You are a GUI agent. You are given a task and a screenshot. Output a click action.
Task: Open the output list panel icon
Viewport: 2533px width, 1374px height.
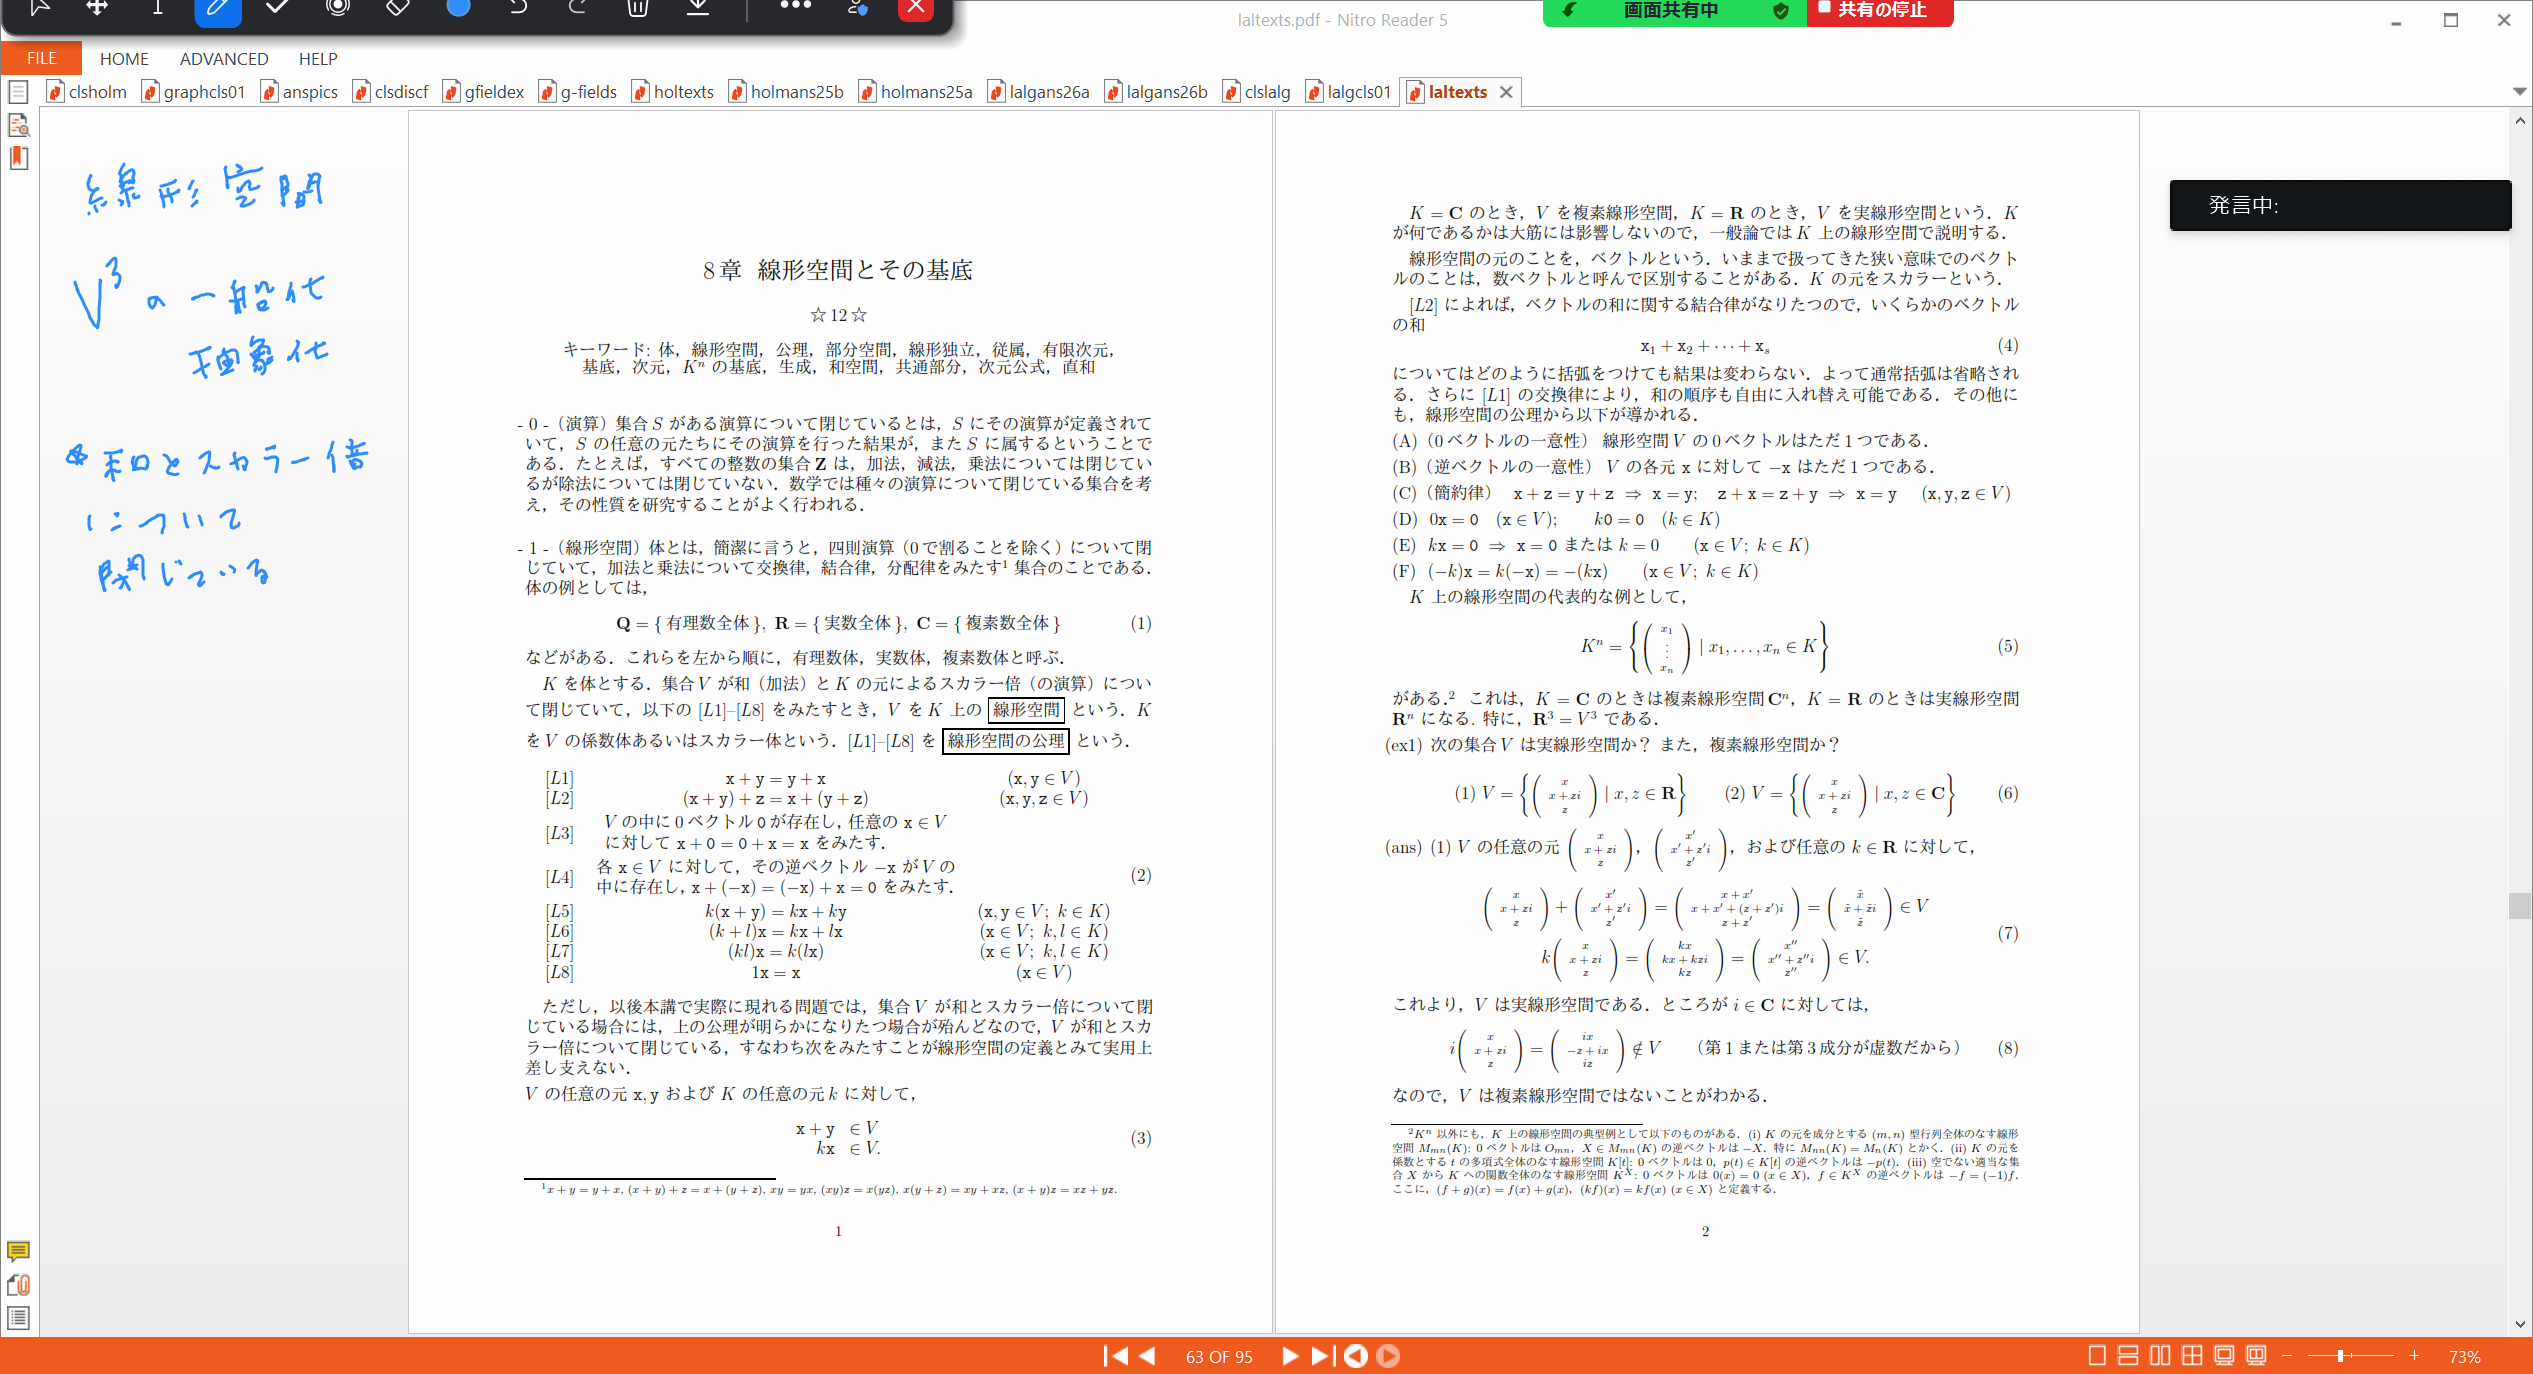pos(18,1318)
